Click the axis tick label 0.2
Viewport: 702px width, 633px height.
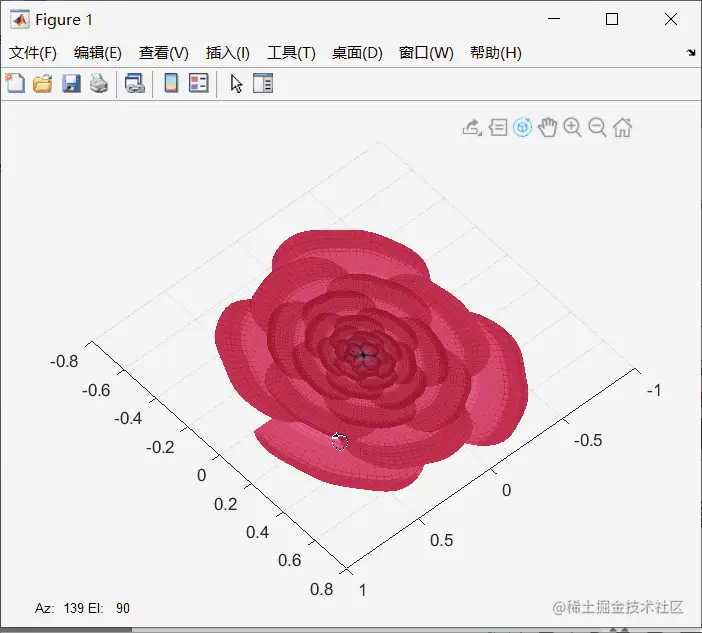point(225,504)
